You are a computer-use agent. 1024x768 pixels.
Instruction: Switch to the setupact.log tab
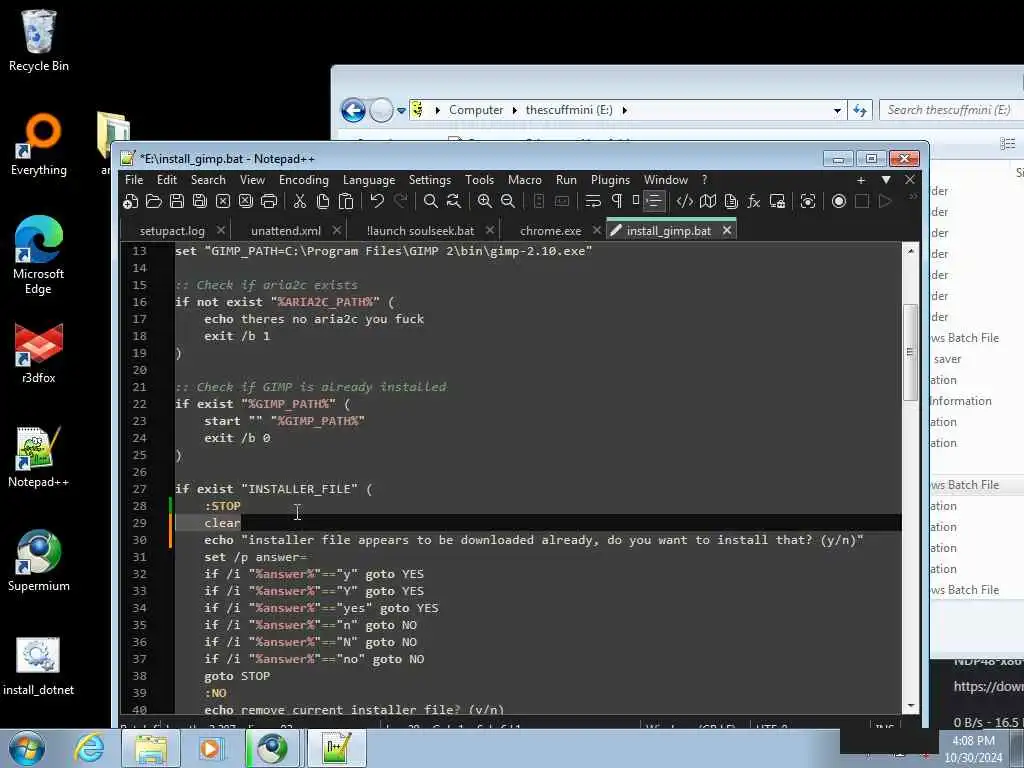(172, 231)
